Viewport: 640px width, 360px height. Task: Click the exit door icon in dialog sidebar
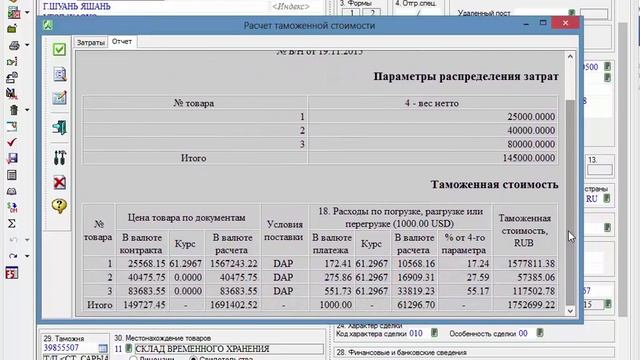pyautogui.click(x=60, y=127)
